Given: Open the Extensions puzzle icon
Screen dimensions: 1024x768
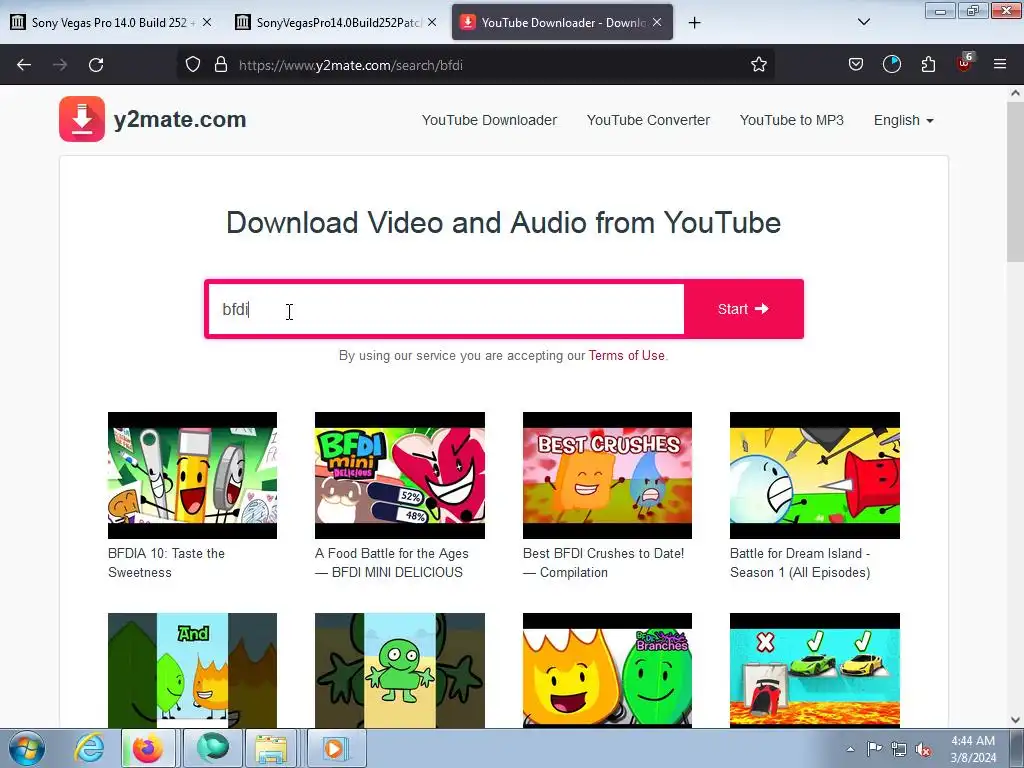Looking at the screenshot, I should (928, 65).
